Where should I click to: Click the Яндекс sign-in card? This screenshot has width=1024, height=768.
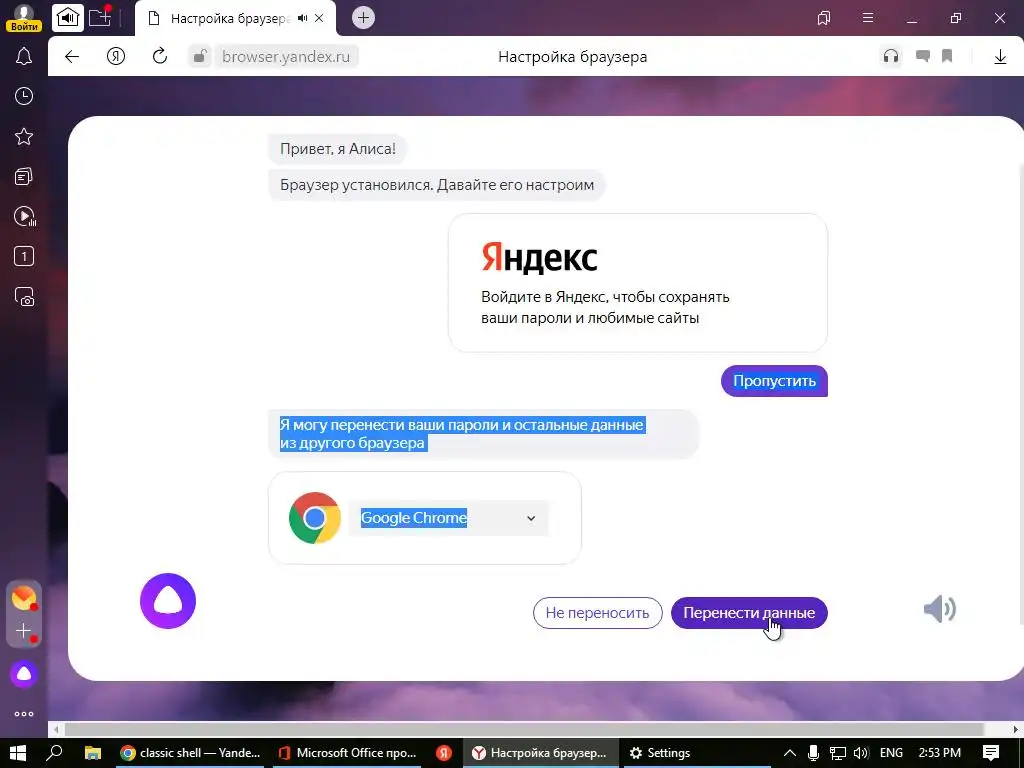click(637, 283)
